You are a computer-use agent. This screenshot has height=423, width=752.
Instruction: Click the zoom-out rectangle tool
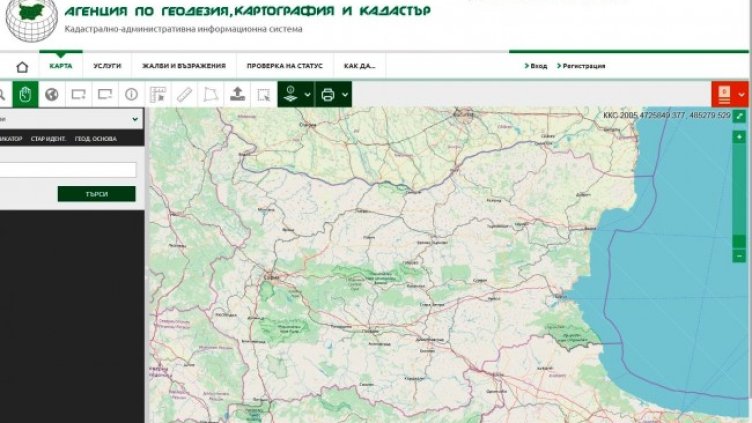pyautogui.click(x=105, y=94)
